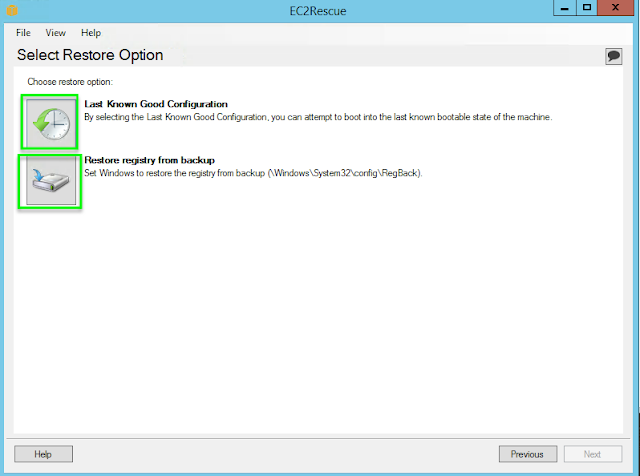Click the Help button at bottom left
Screen dimensions: 640x476
click(43, 454)
